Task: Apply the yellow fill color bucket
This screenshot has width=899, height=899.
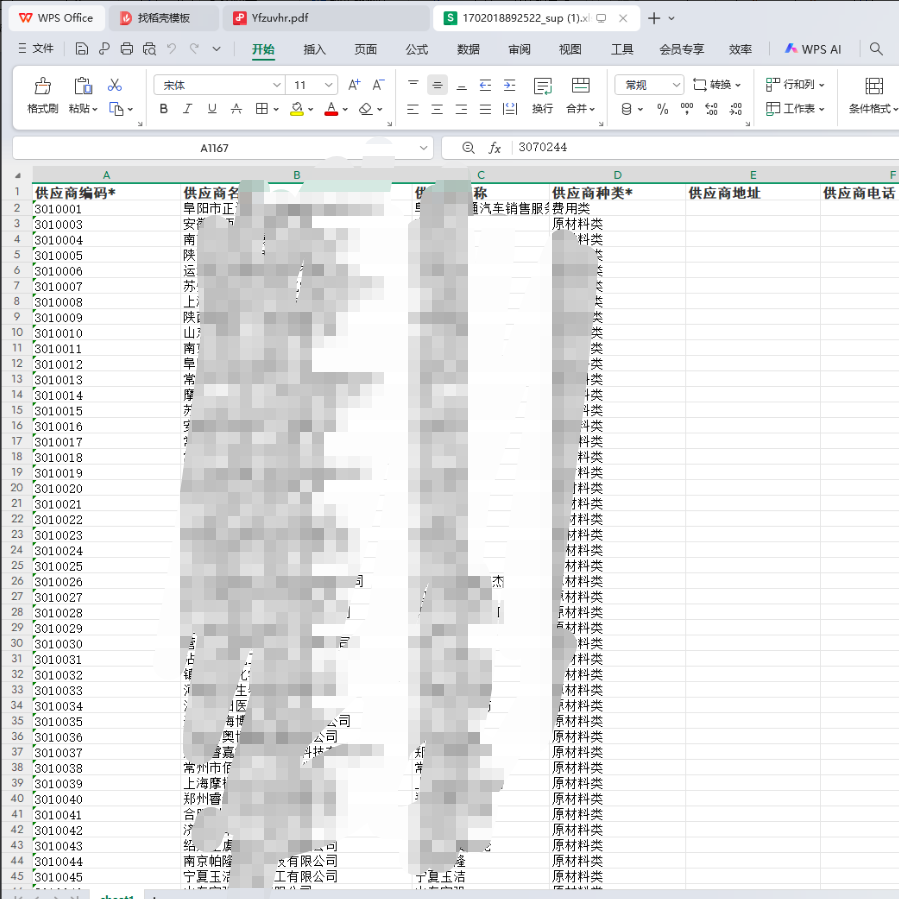Action: (297, 109)
